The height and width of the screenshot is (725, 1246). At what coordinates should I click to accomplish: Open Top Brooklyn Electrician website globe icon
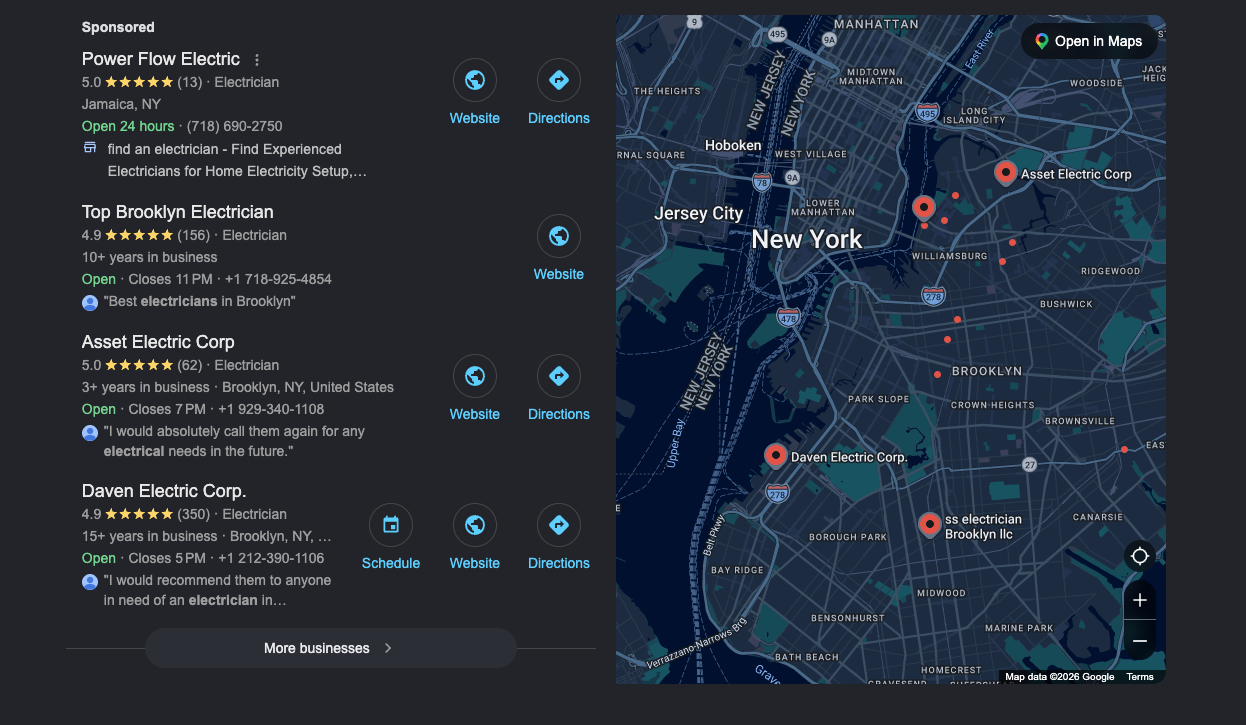point(559,236)
